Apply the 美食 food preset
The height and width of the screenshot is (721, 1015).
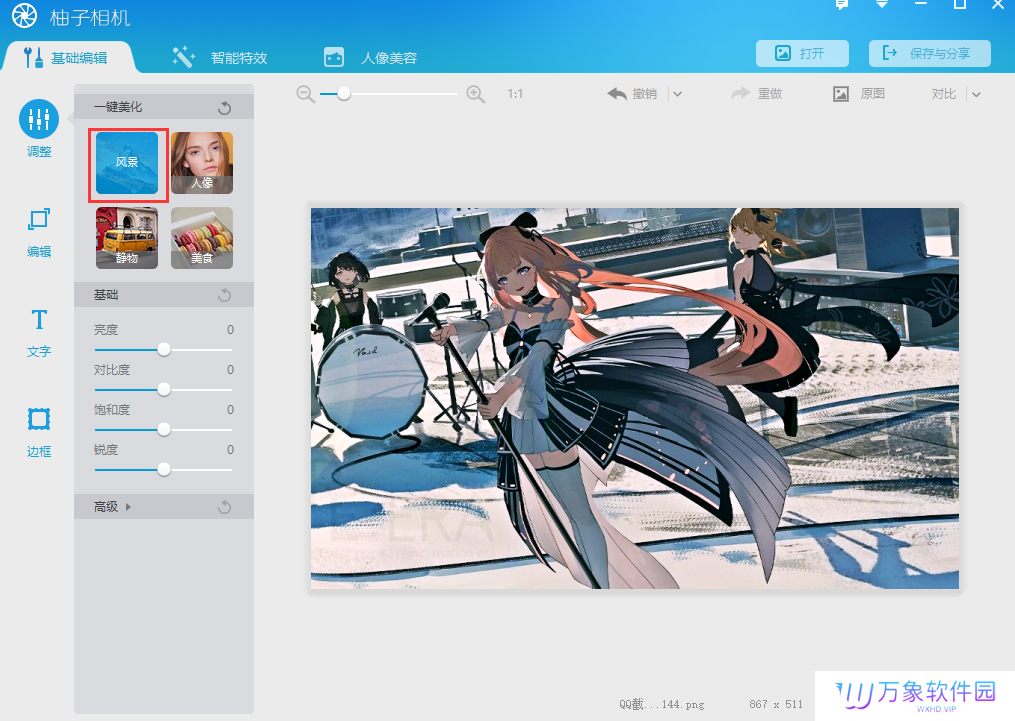[202, 238]
